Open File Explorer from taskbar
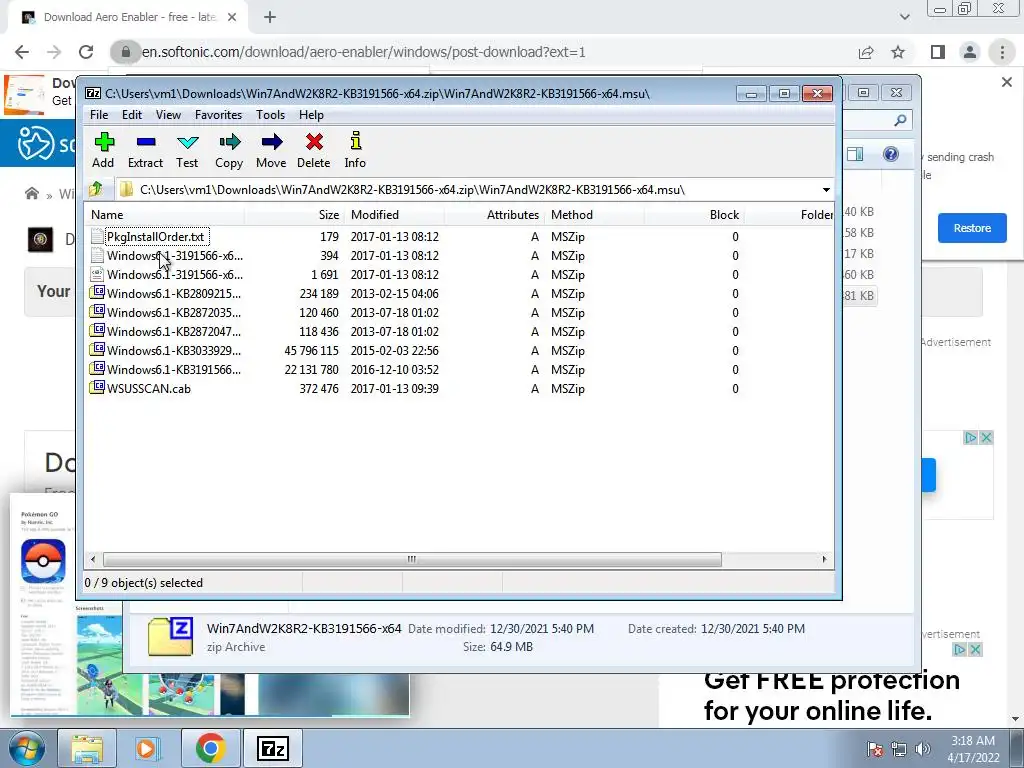1024x768 pixels. [87, 748]
